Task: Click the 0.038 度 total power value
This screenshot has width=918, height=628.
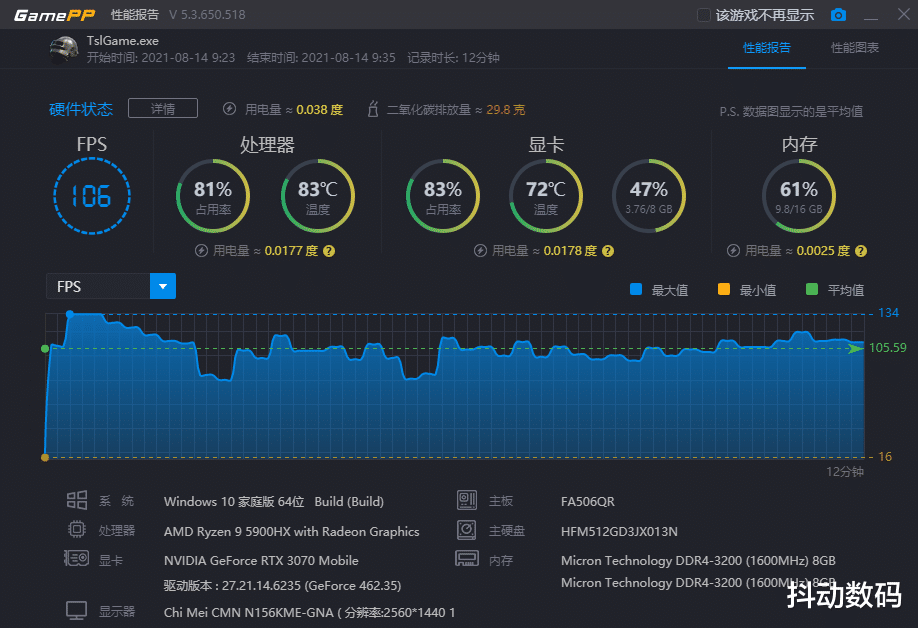Action: [320, 109]
